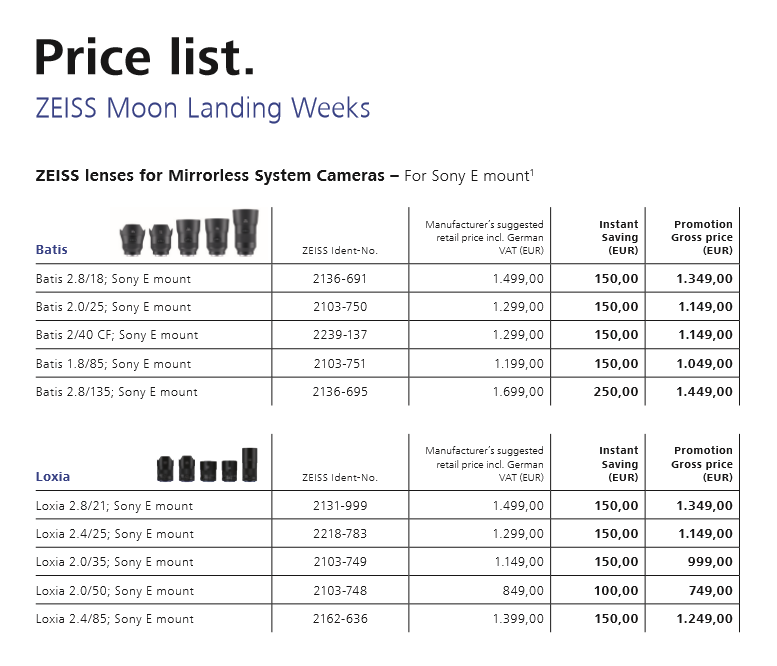Select promotion price 1.449,00 for Batis 2.8/135
Viewport: 777px width, 666px height.
pos(704,392)
